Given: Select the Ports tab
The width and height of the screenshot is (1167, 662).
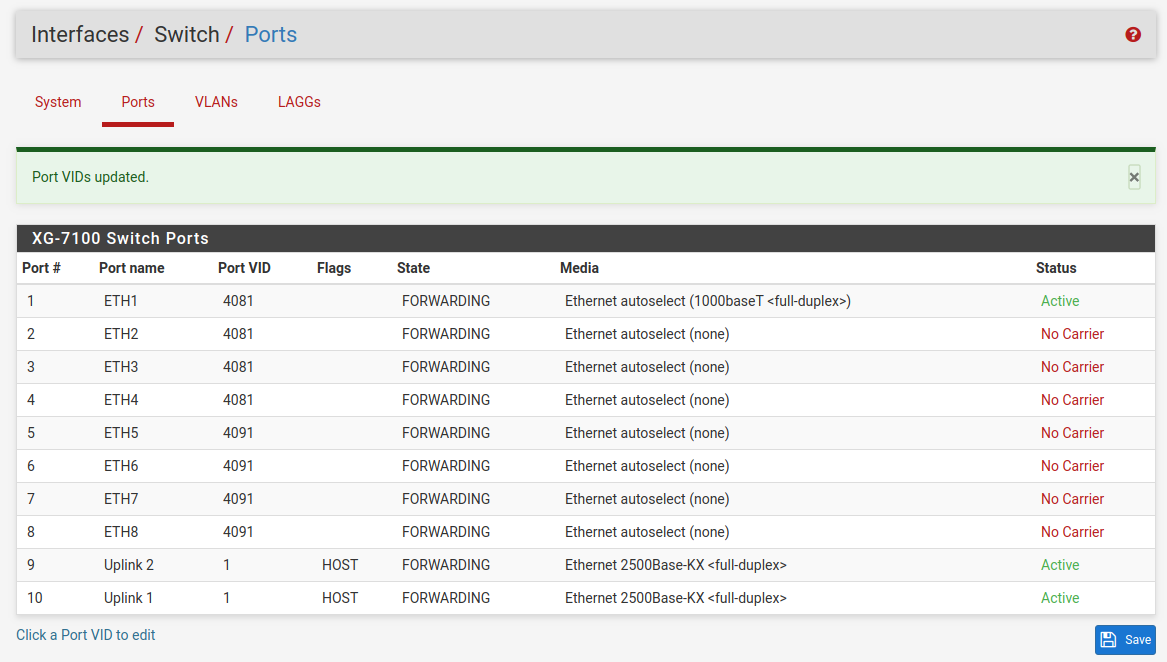Looking at the screenshot, I should [138, 102].
